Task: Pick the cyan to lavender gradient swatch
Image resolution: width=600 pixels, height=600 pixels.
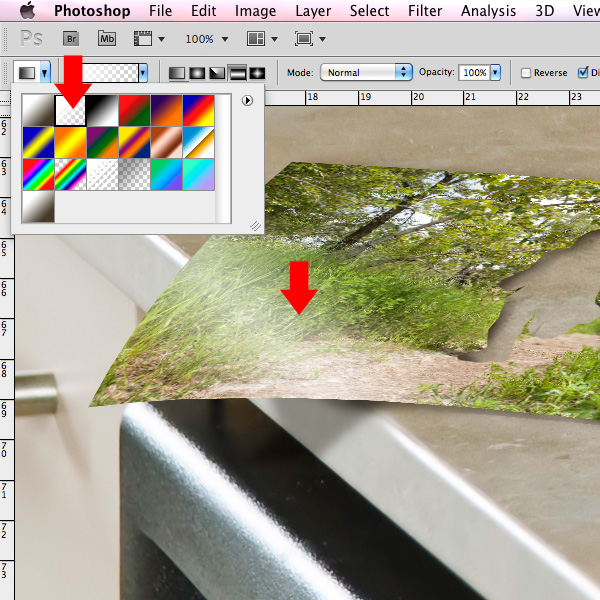Action: pyautogui.click(x=199, y=174)
